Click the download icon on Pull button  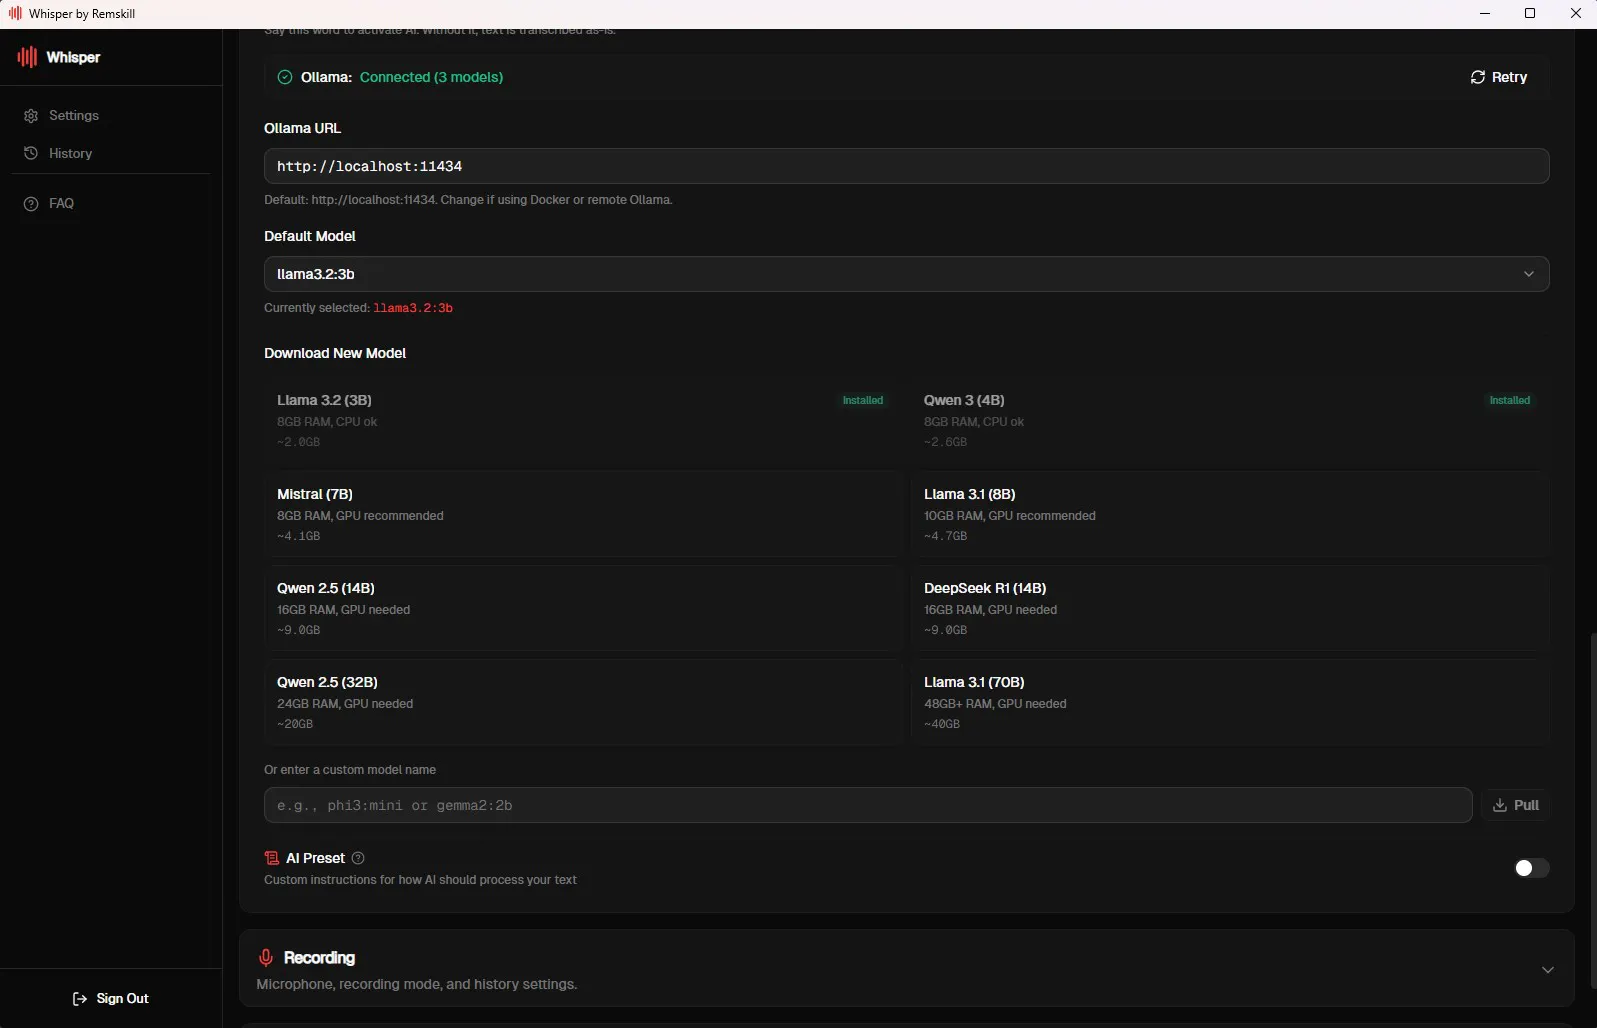click(x=1500, y=805)
